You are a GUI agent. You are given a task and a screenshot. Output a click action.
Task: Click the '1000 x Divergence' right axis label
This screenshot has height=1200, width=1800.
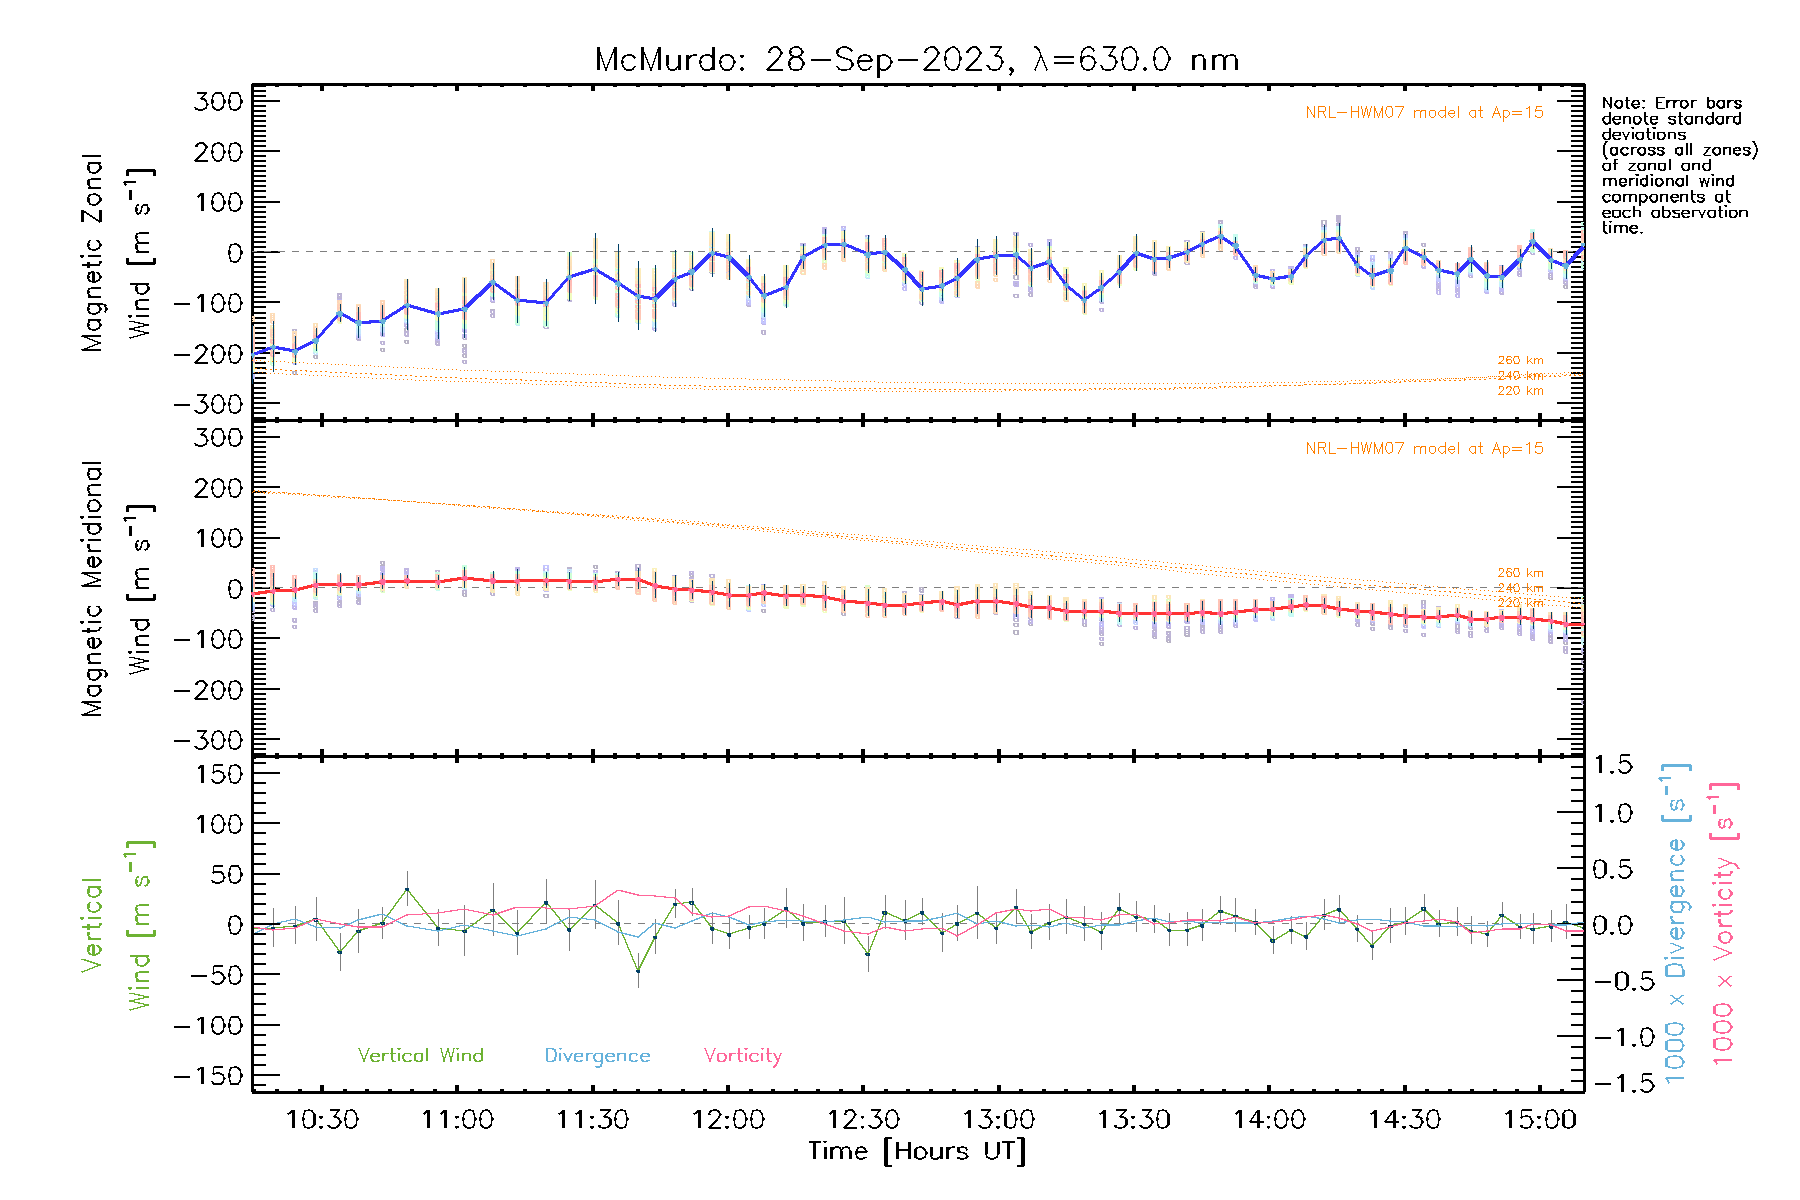pyautogui.click(x=1676, y=924)
